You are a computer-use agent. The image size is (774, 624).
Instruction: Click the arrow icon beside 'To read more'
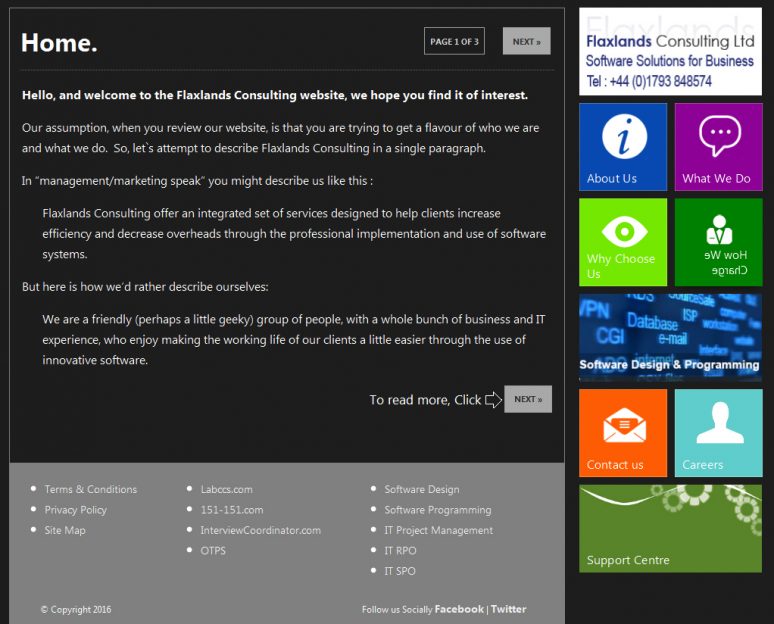(493, 400)
